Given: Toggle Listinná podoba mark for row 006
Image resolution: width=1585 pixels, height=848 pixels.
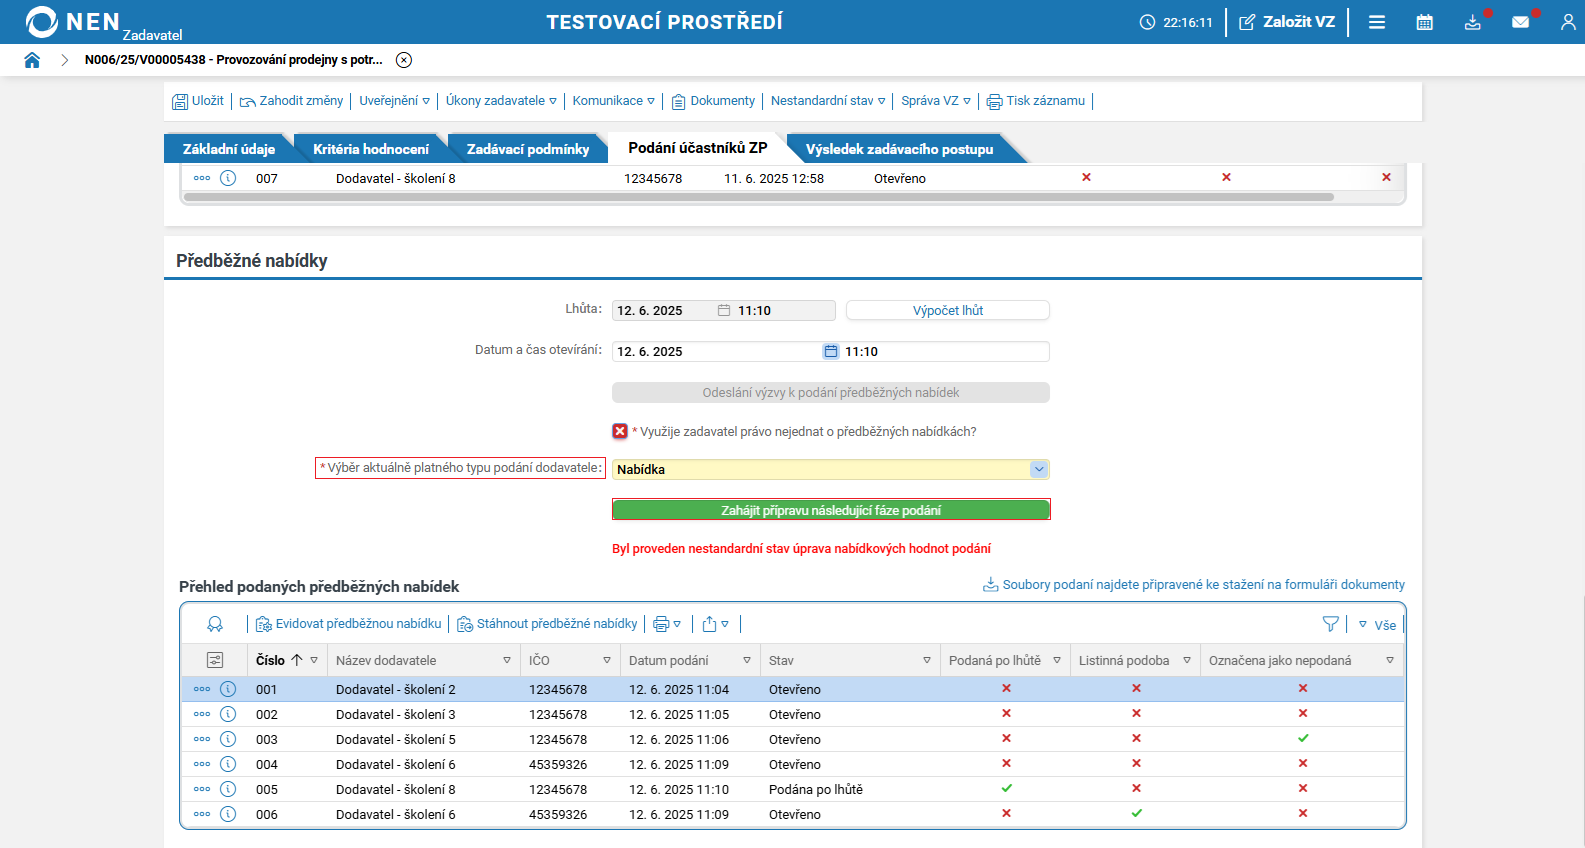Looking at the screenshot, I should (x=1136, y=813).
